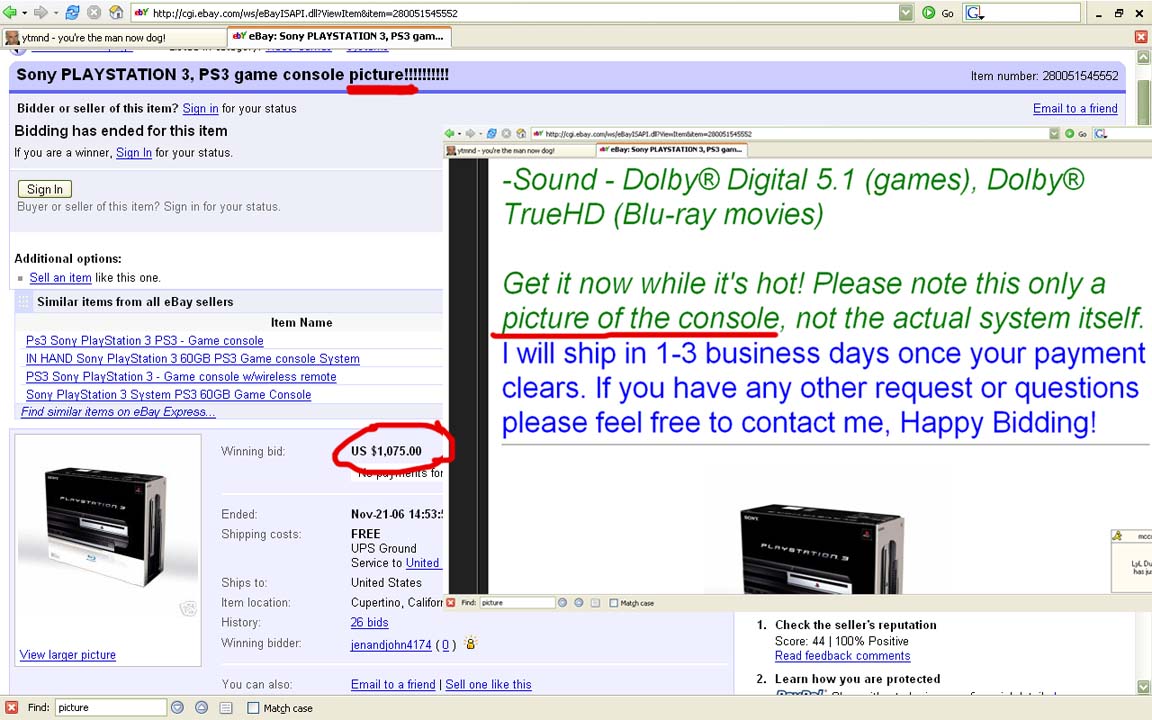Click 'Email to a friend' in 'You can also' row
This screenshot has width=1152, height=720.
(x=393, y=684)
